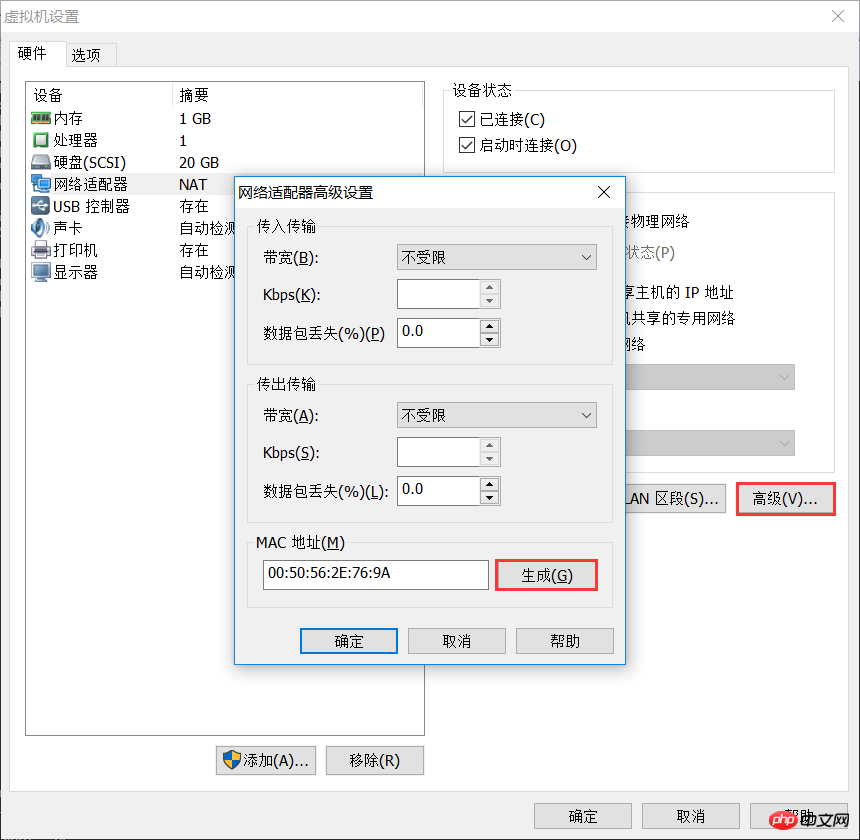Close the 网络适配器高级设置 dialog

point(604,192)
